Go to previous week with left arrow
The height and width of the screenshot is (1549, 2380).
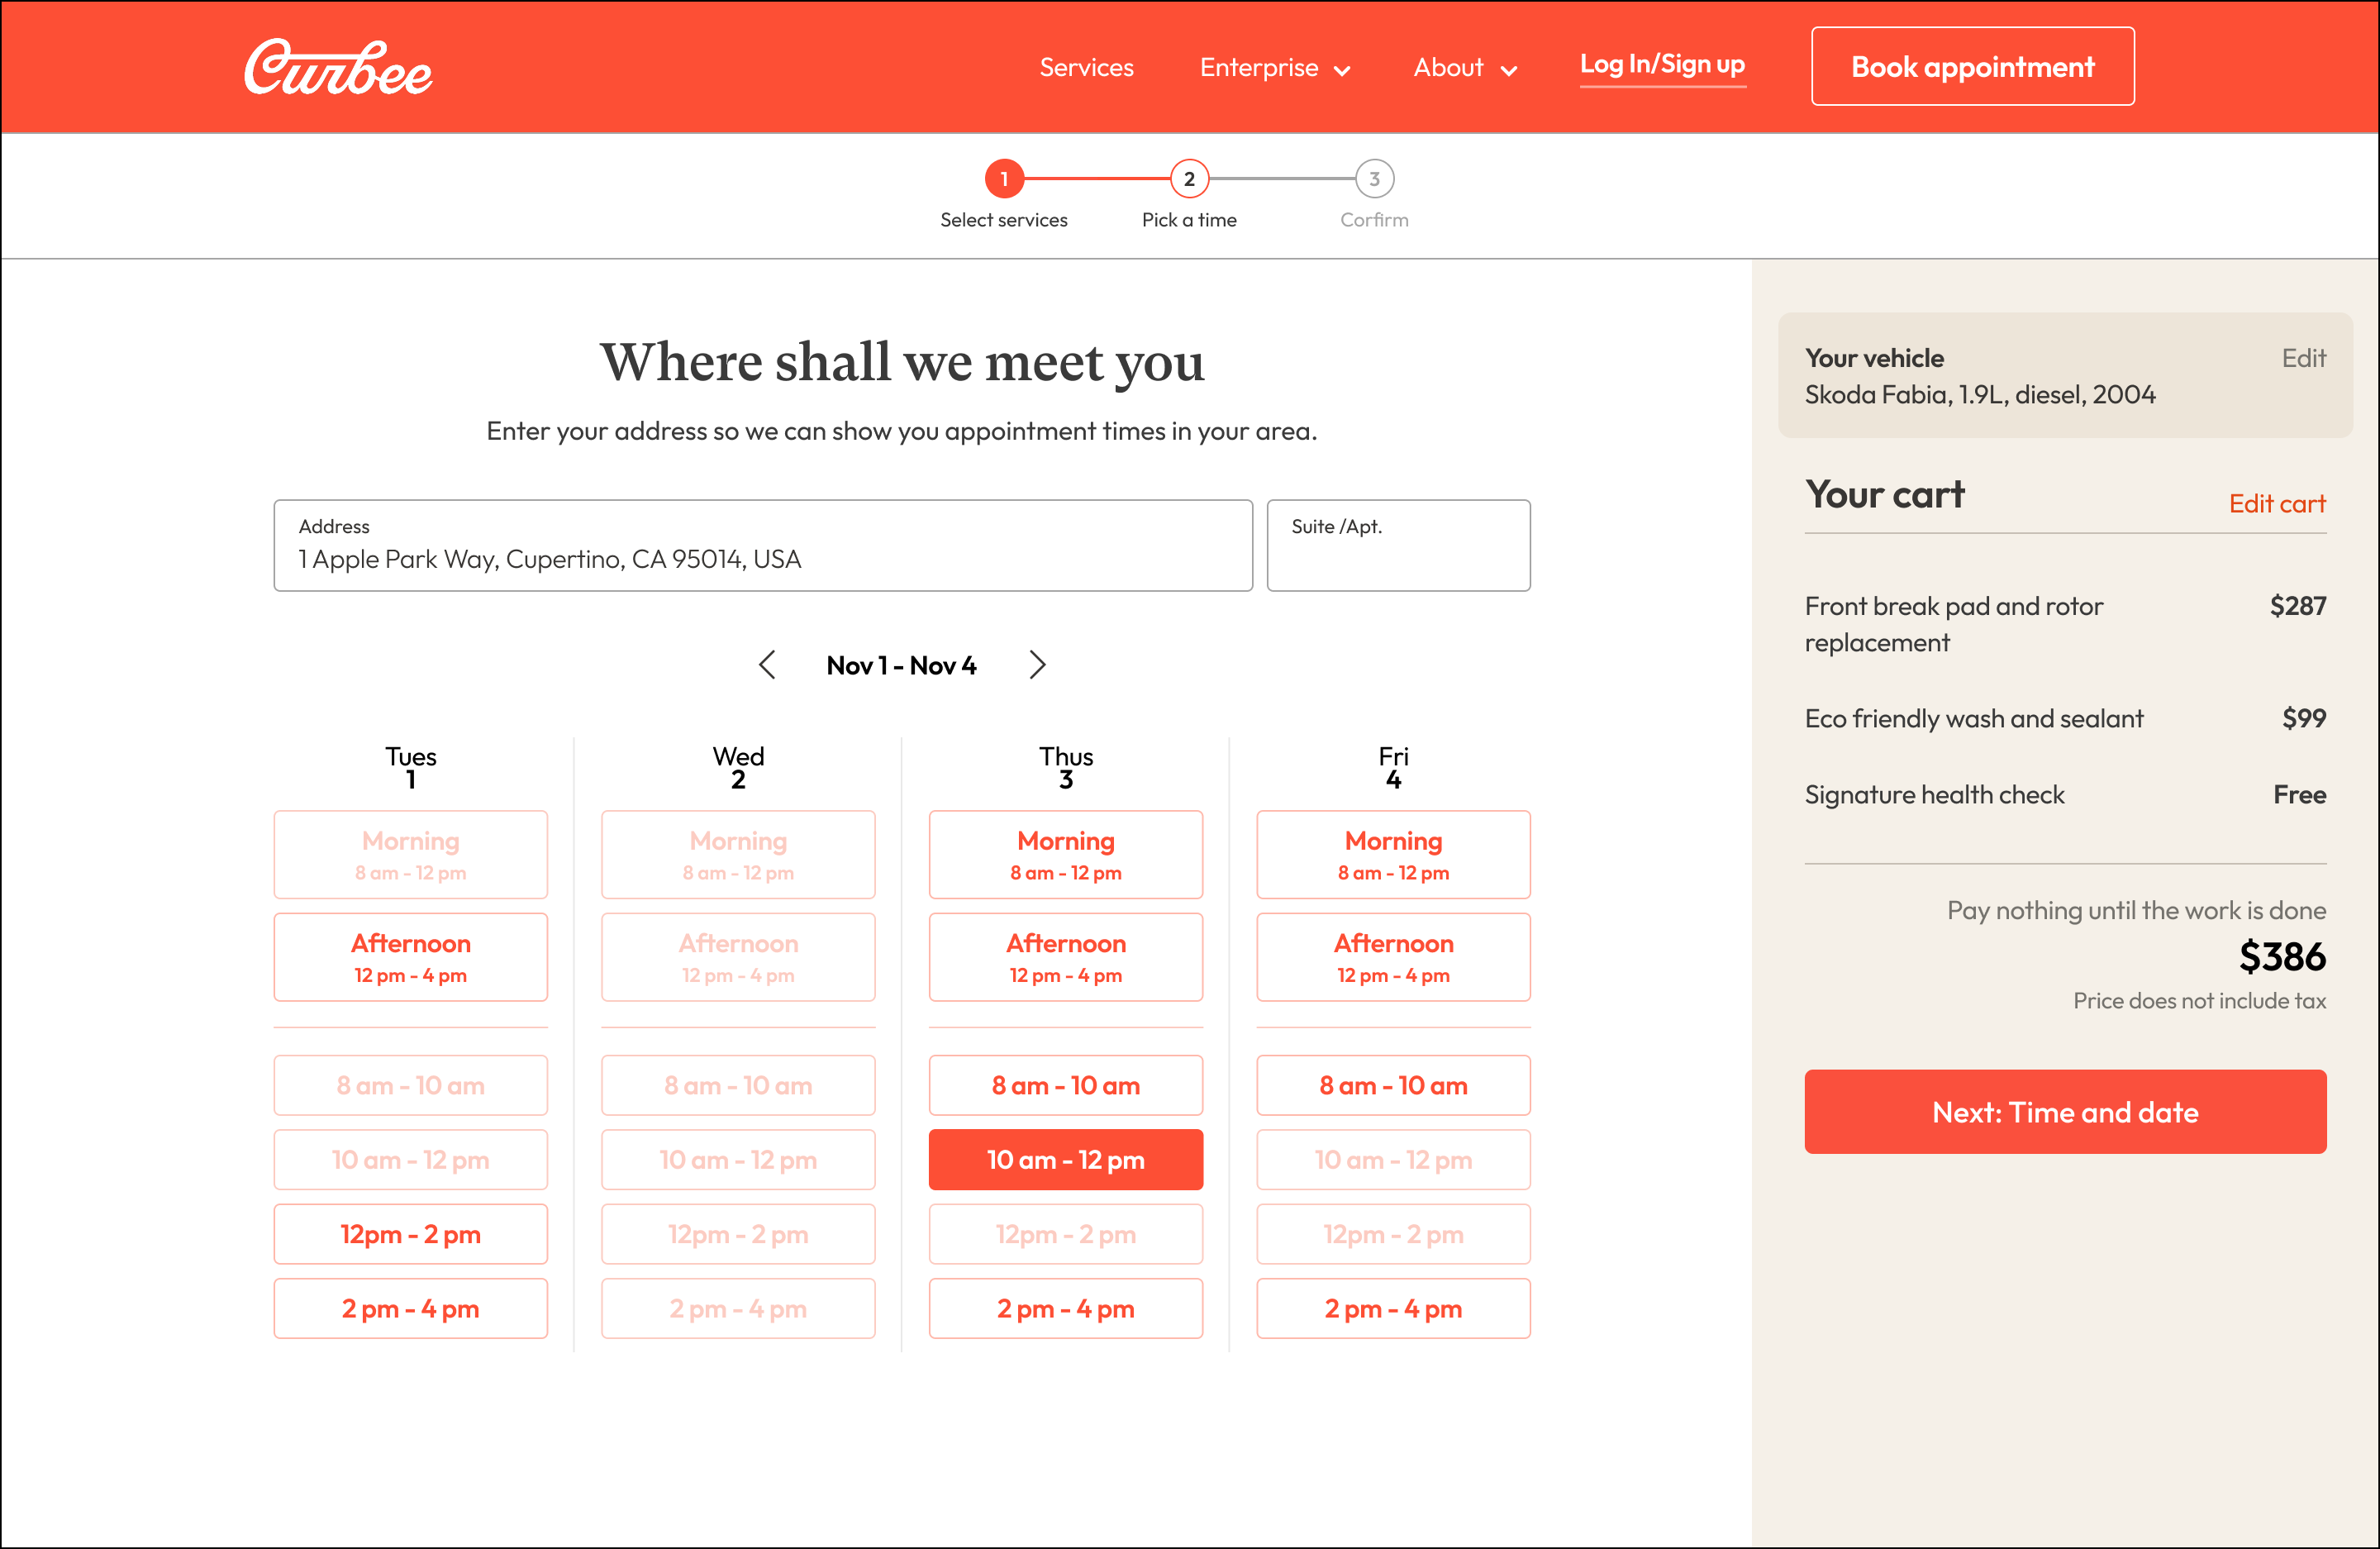[767, 665]
